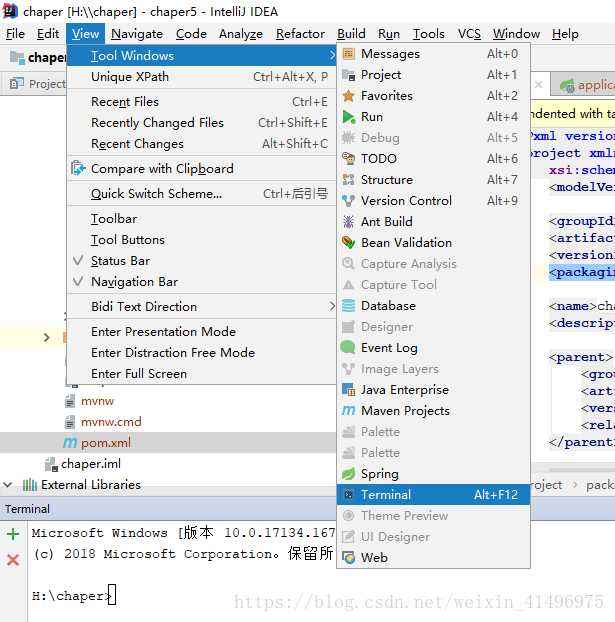
Task: Open the Help menu
Action: 565,34
